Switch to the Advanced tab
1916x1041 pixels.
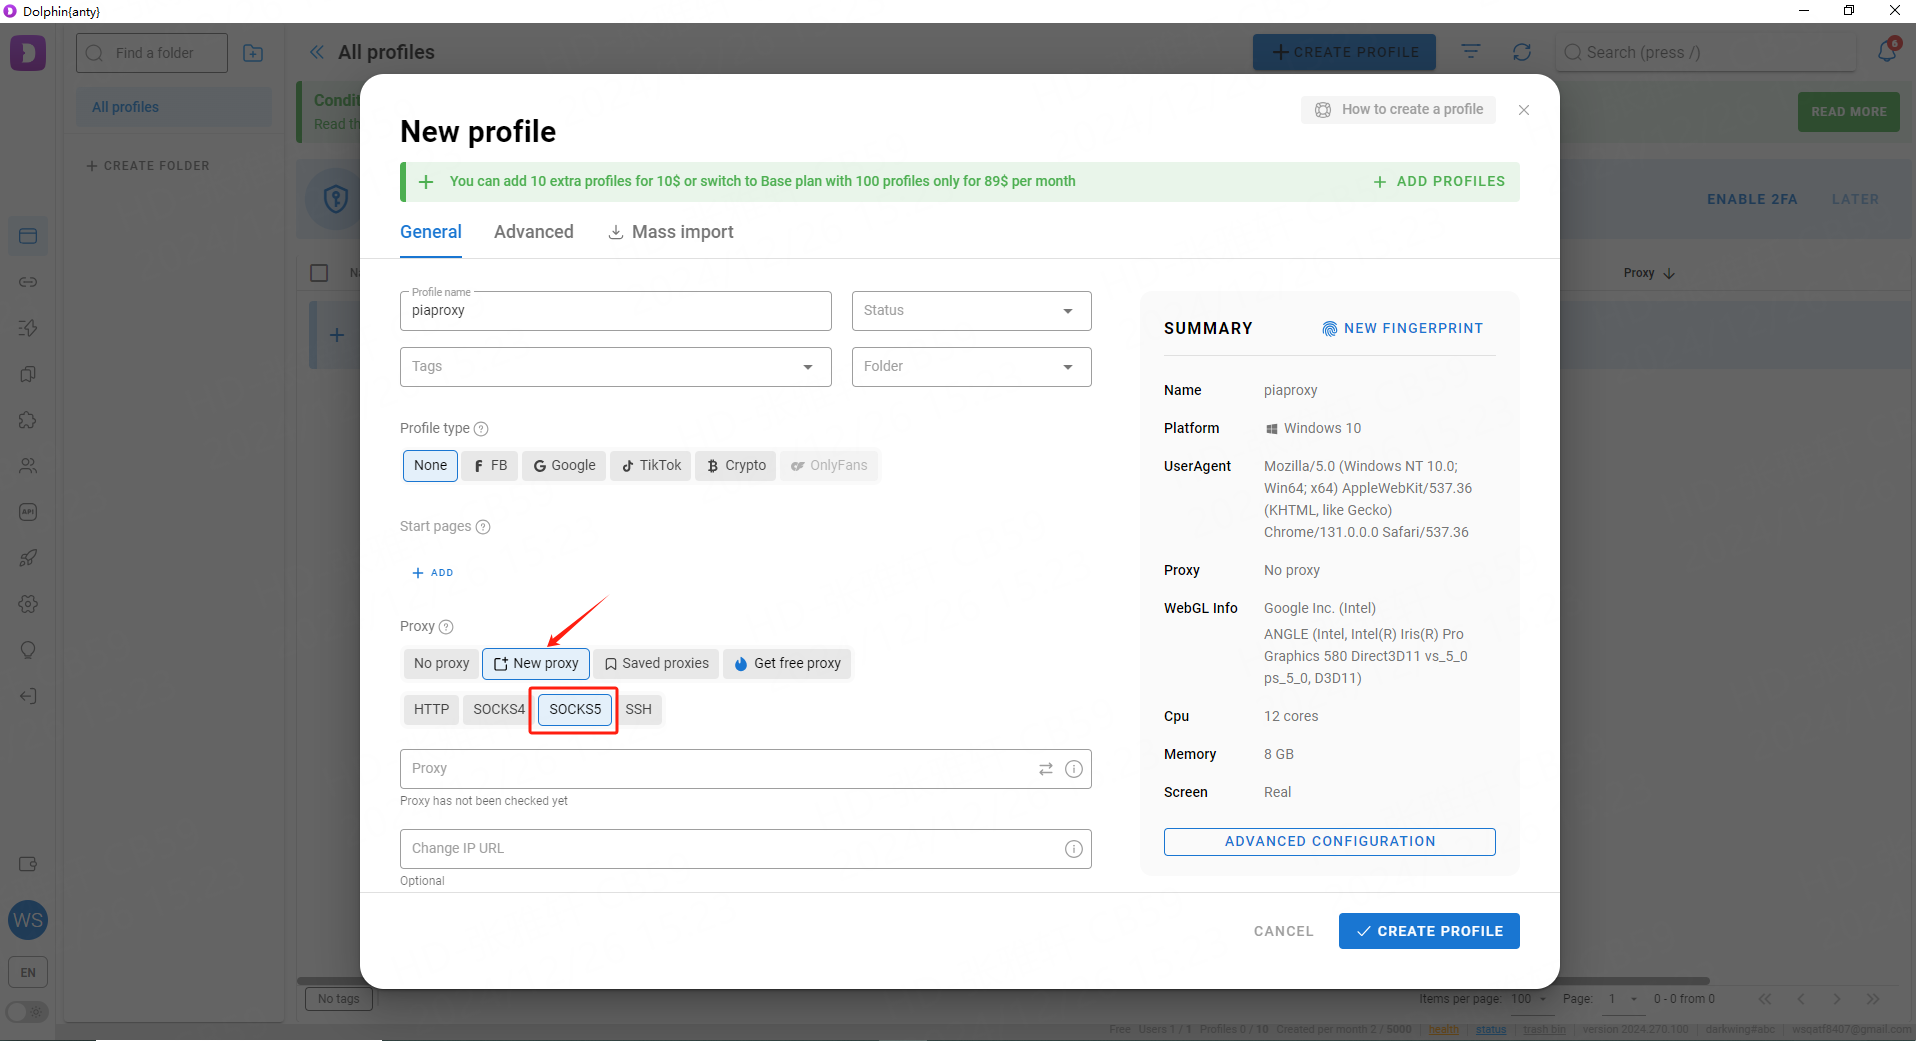(533, 232)
